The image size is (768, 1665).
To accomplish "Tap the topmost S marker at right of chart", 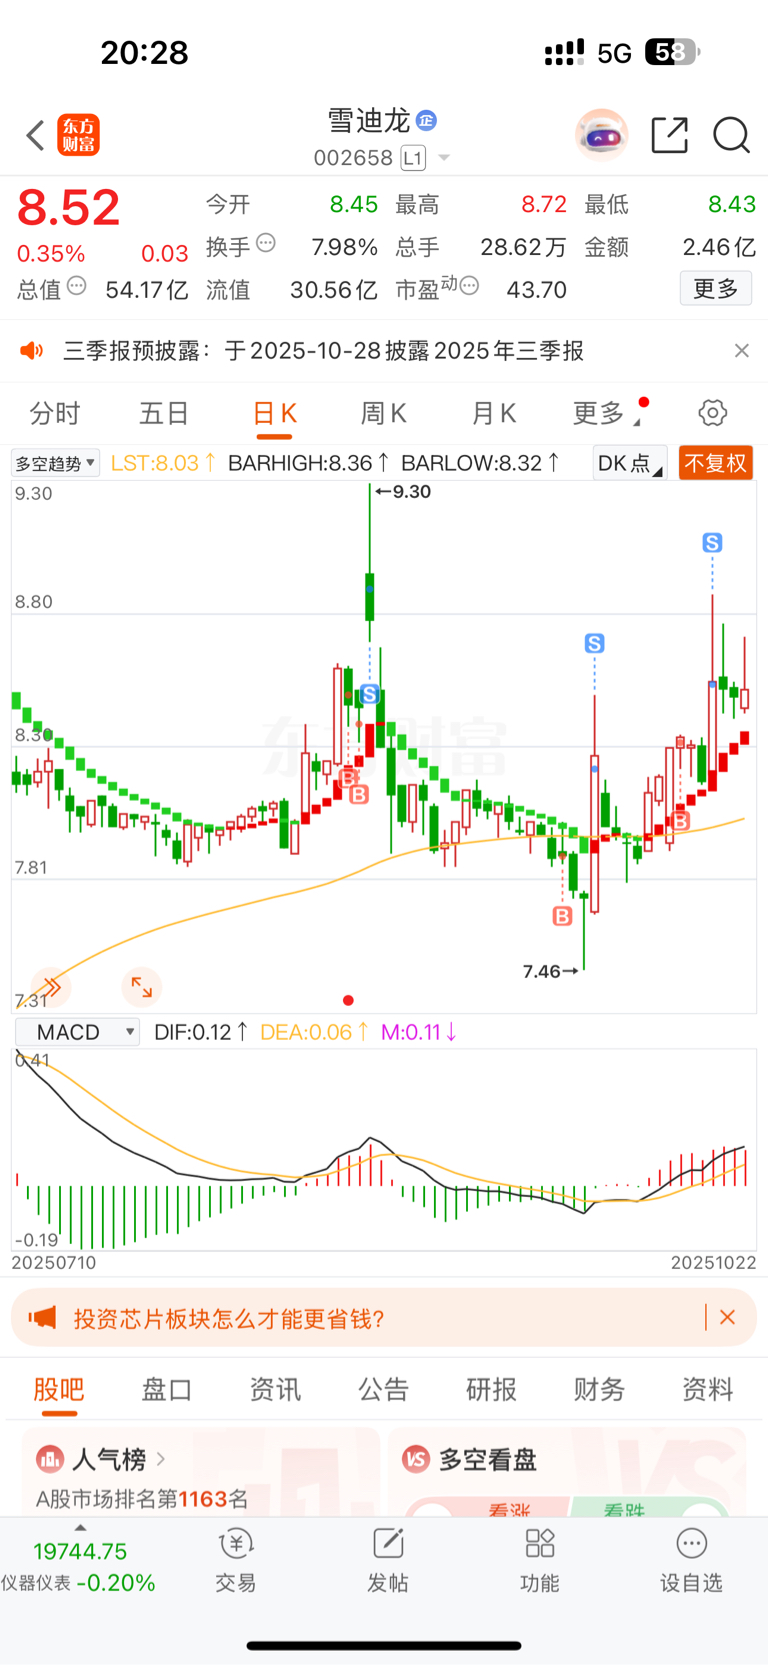I will pos(712,543).
